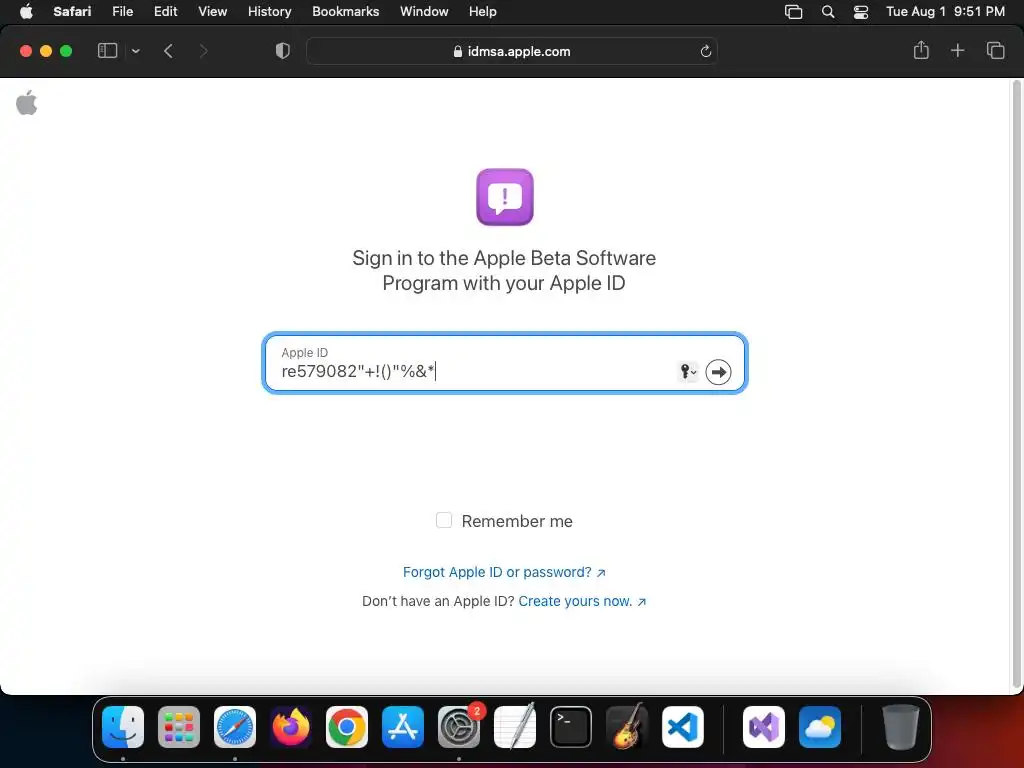The width and height of the screenshot is (1024, 768).
Task: Open the View menu
Action: coord(212,12)
